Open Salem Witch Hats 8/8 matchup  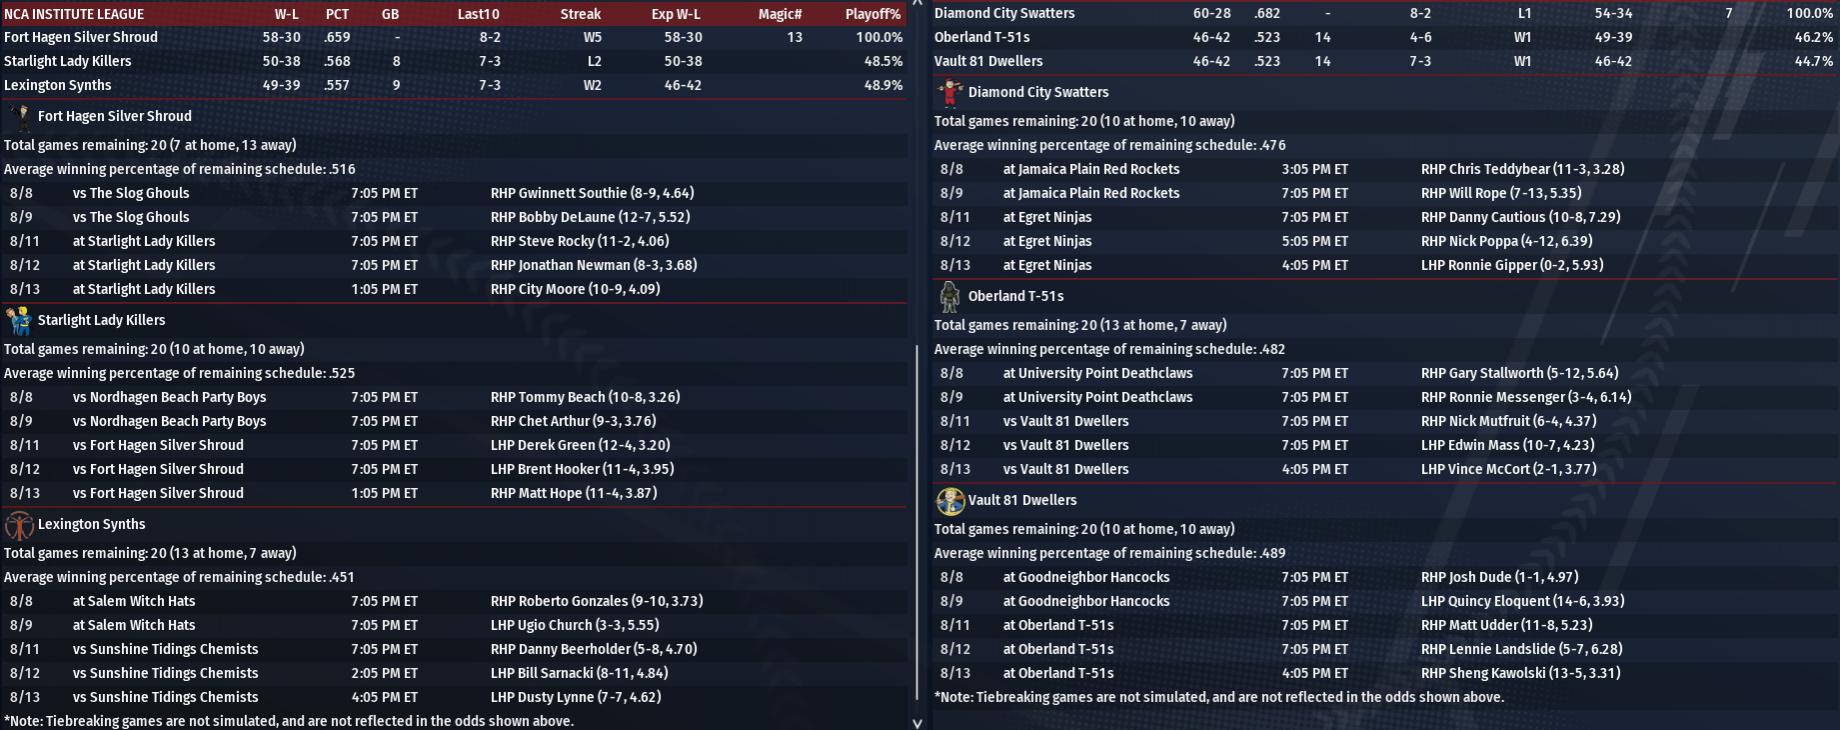click(x=133, y=601)
